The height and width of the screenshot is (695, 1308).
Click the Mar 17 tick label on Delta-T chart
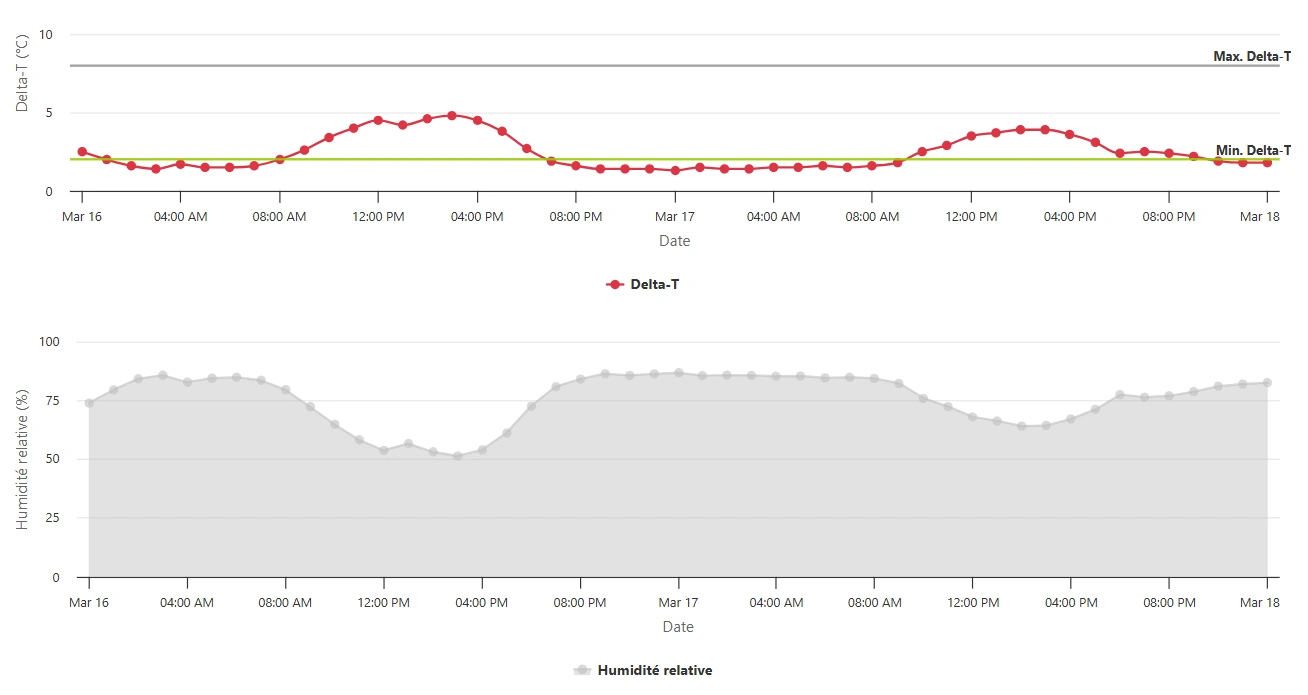pyautogui.click(x=674, y=217)
